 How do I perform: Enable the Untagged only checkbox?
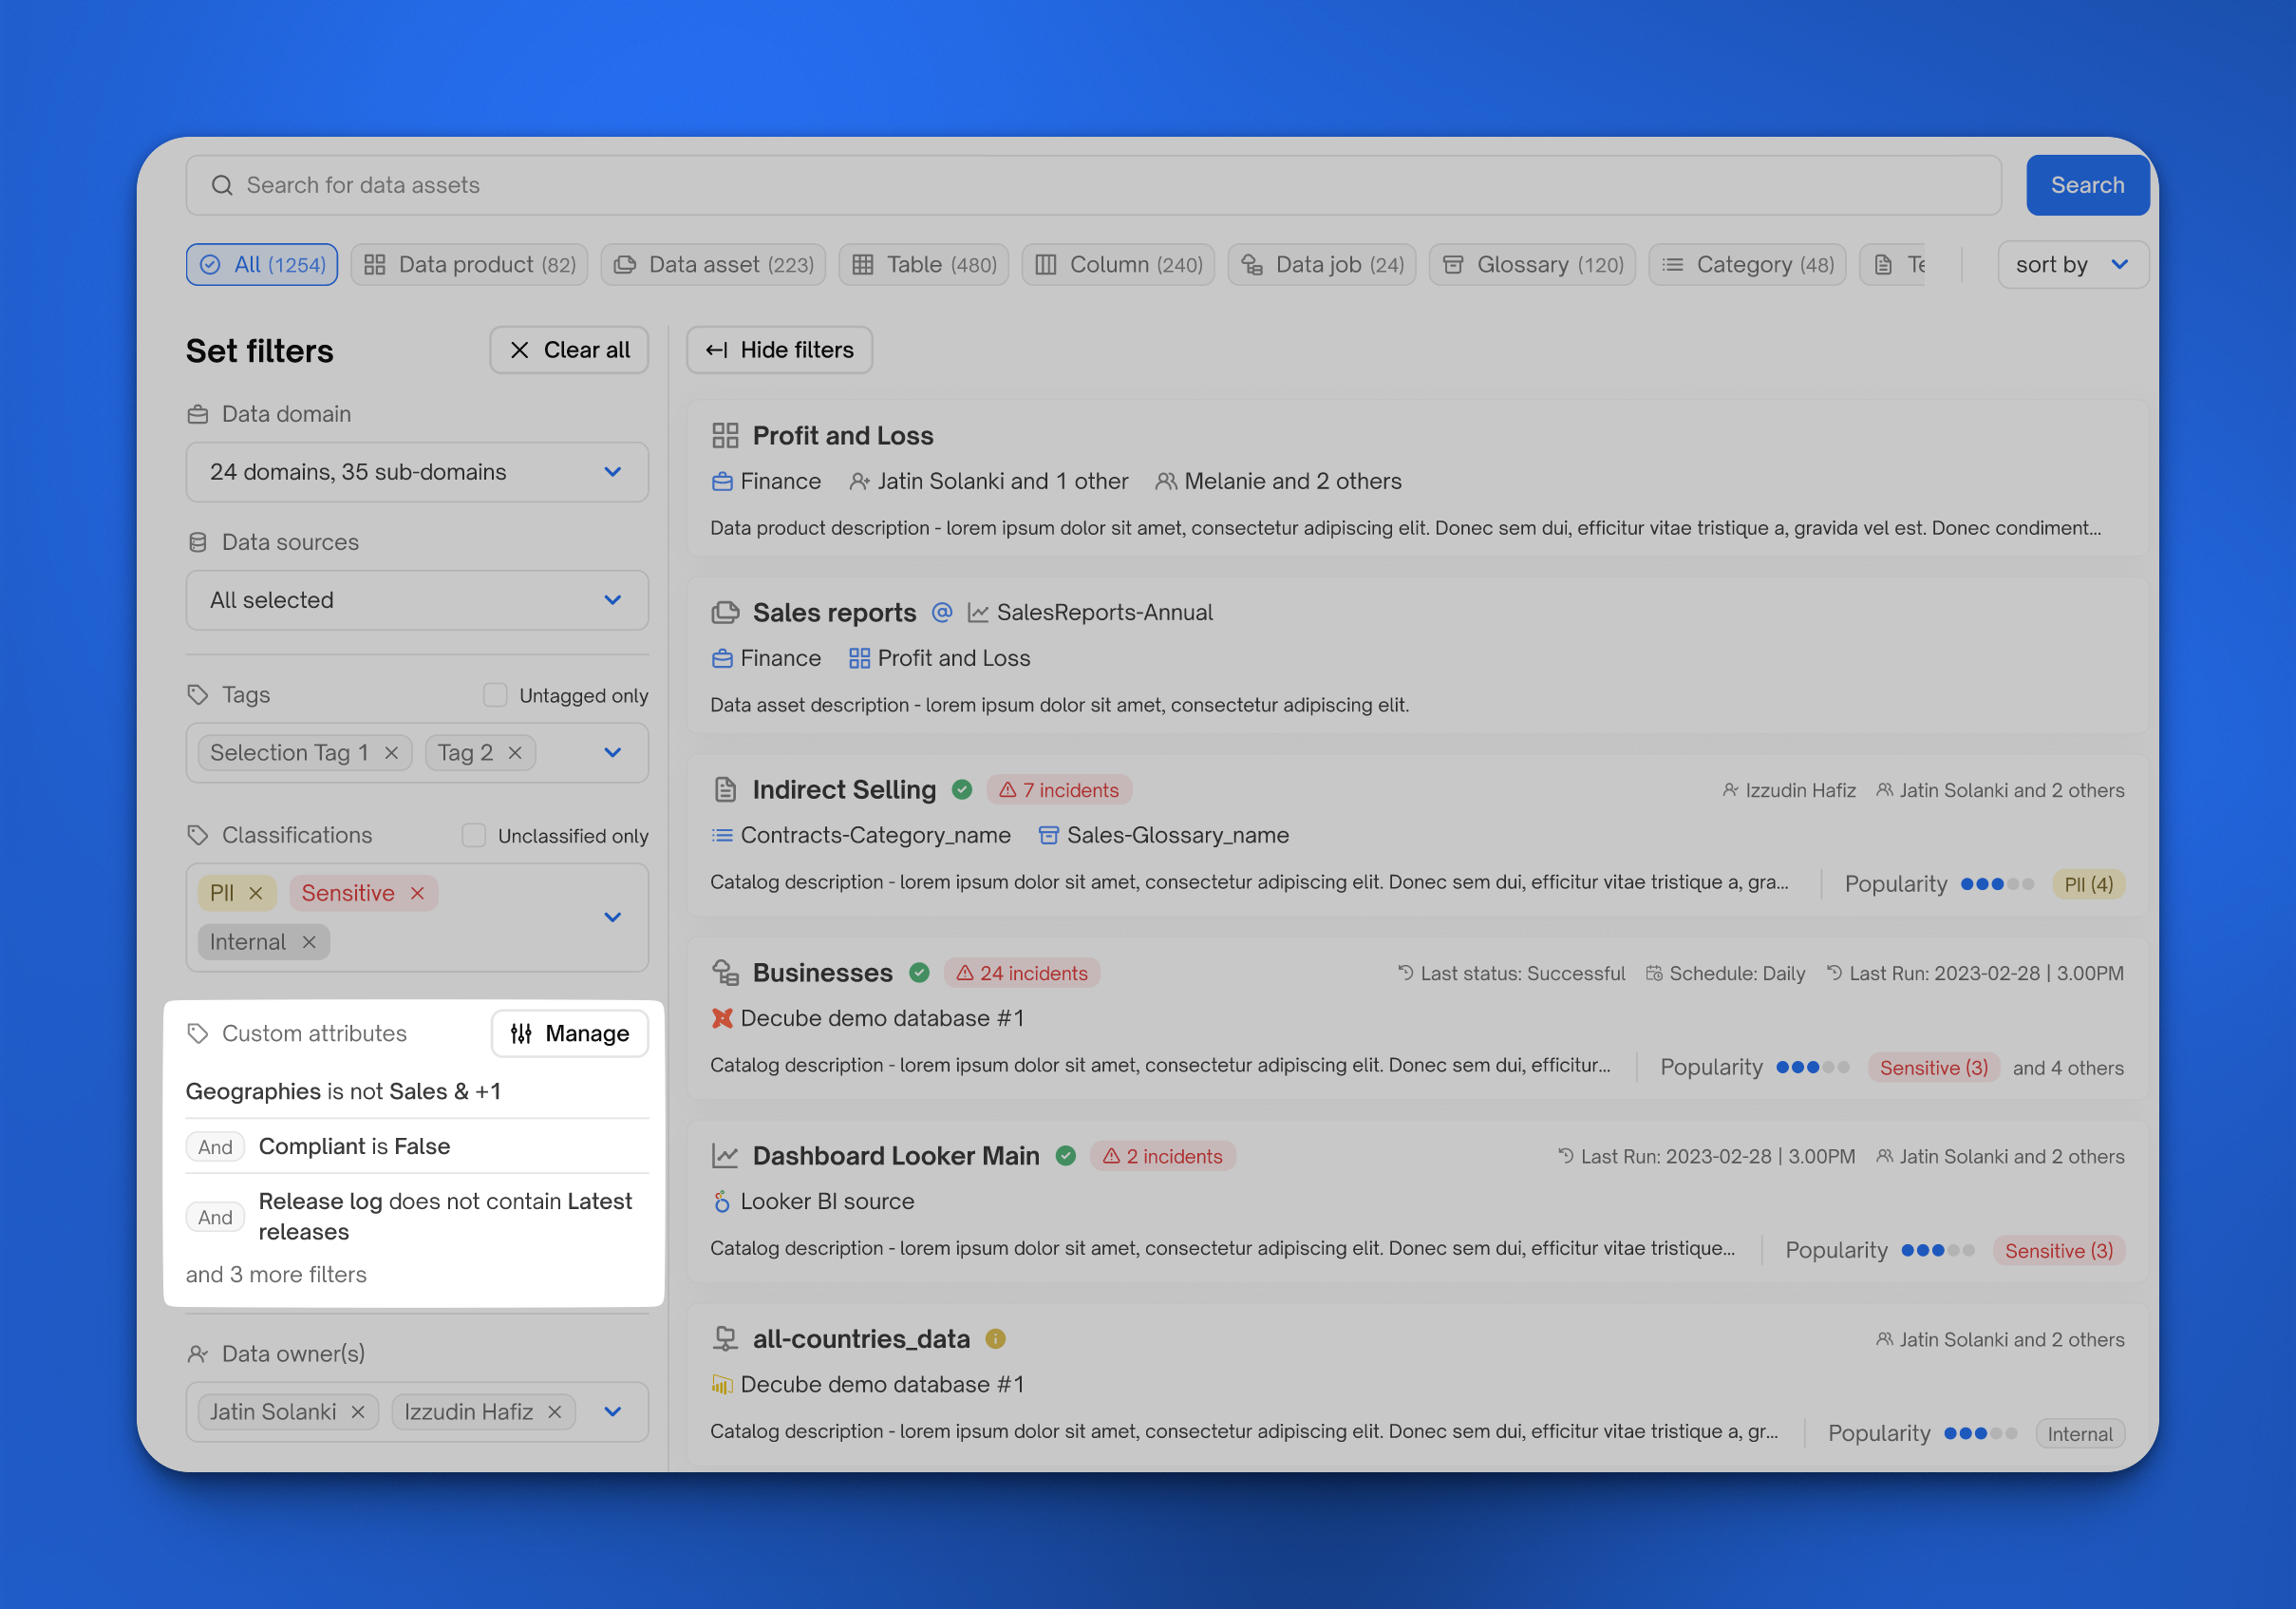click(495, 695)
